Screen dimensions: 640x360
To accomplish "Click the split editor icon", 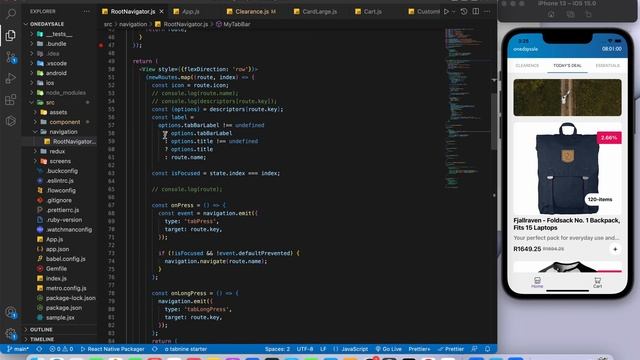I will (476, 11).
